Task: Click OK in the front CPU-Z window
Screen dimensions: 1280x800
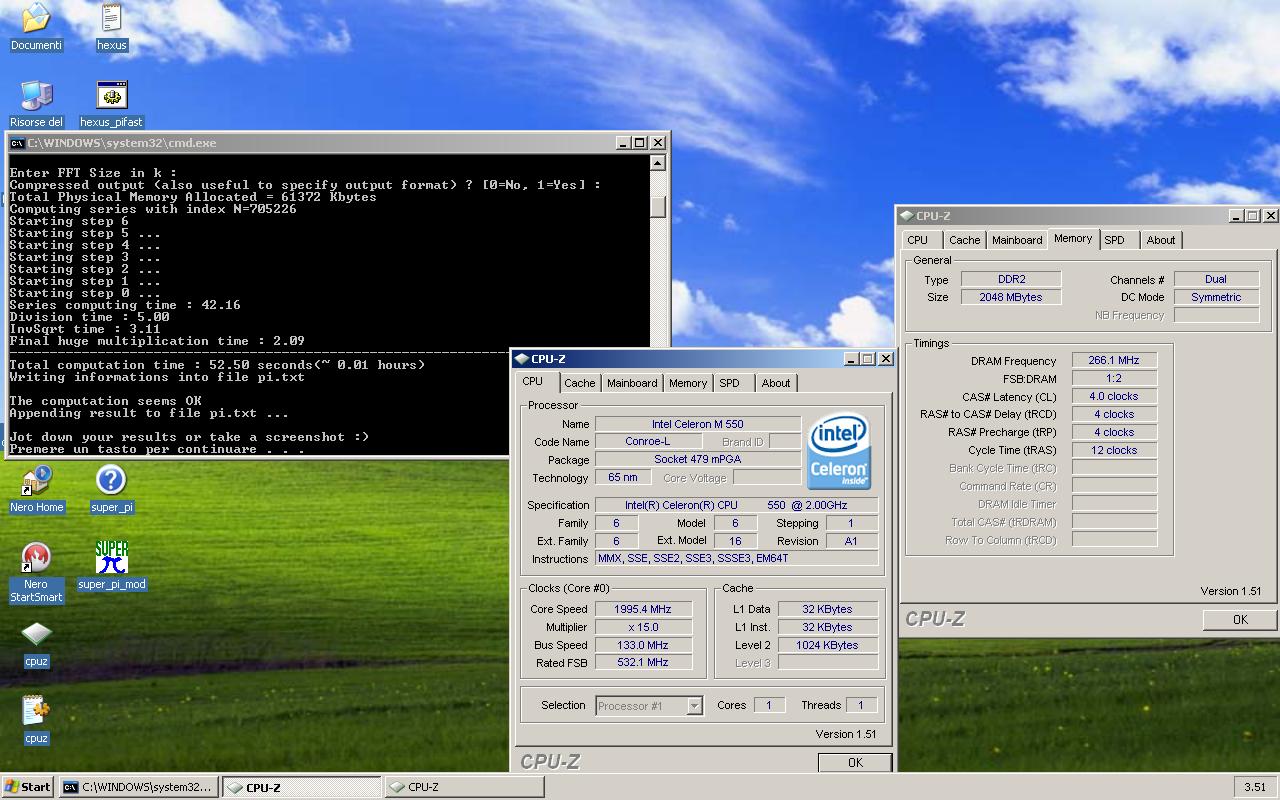Action: click(855, 762)
